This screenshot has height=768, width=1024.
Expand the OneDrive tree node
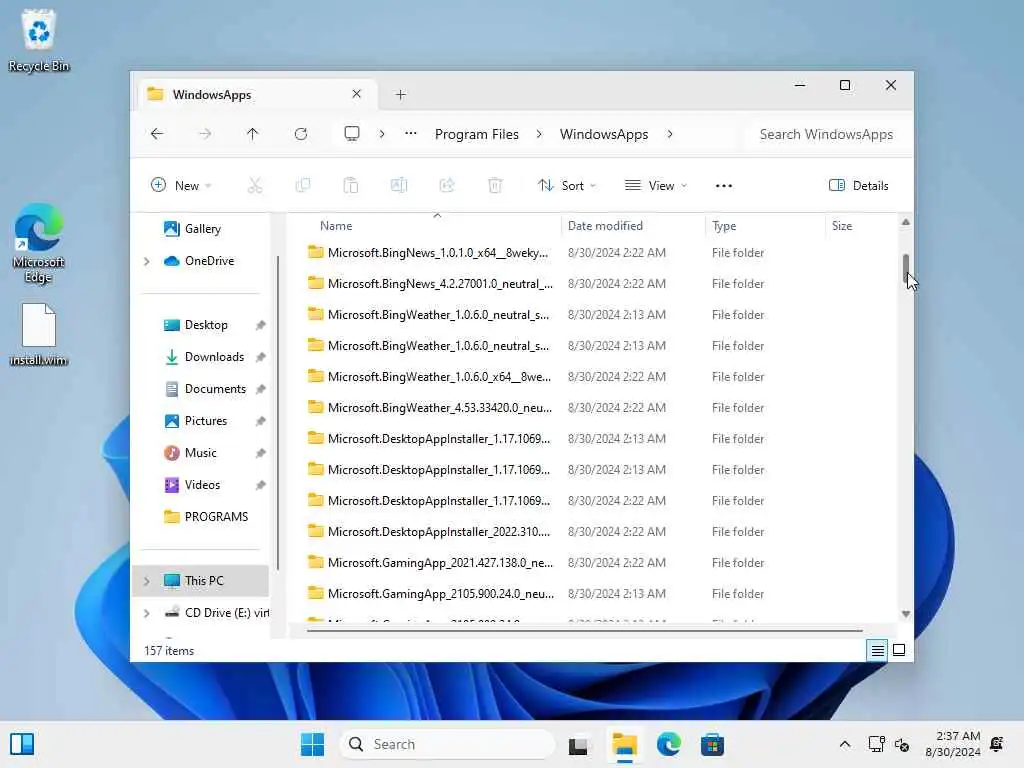[147, 261]
